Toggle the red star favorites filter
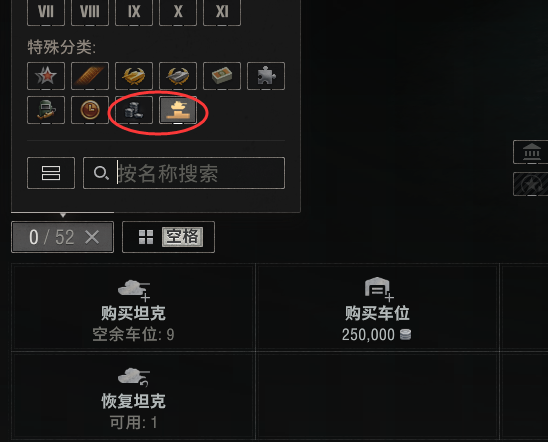The height and width of the screenshot is (442, 548). click(46, 76)
